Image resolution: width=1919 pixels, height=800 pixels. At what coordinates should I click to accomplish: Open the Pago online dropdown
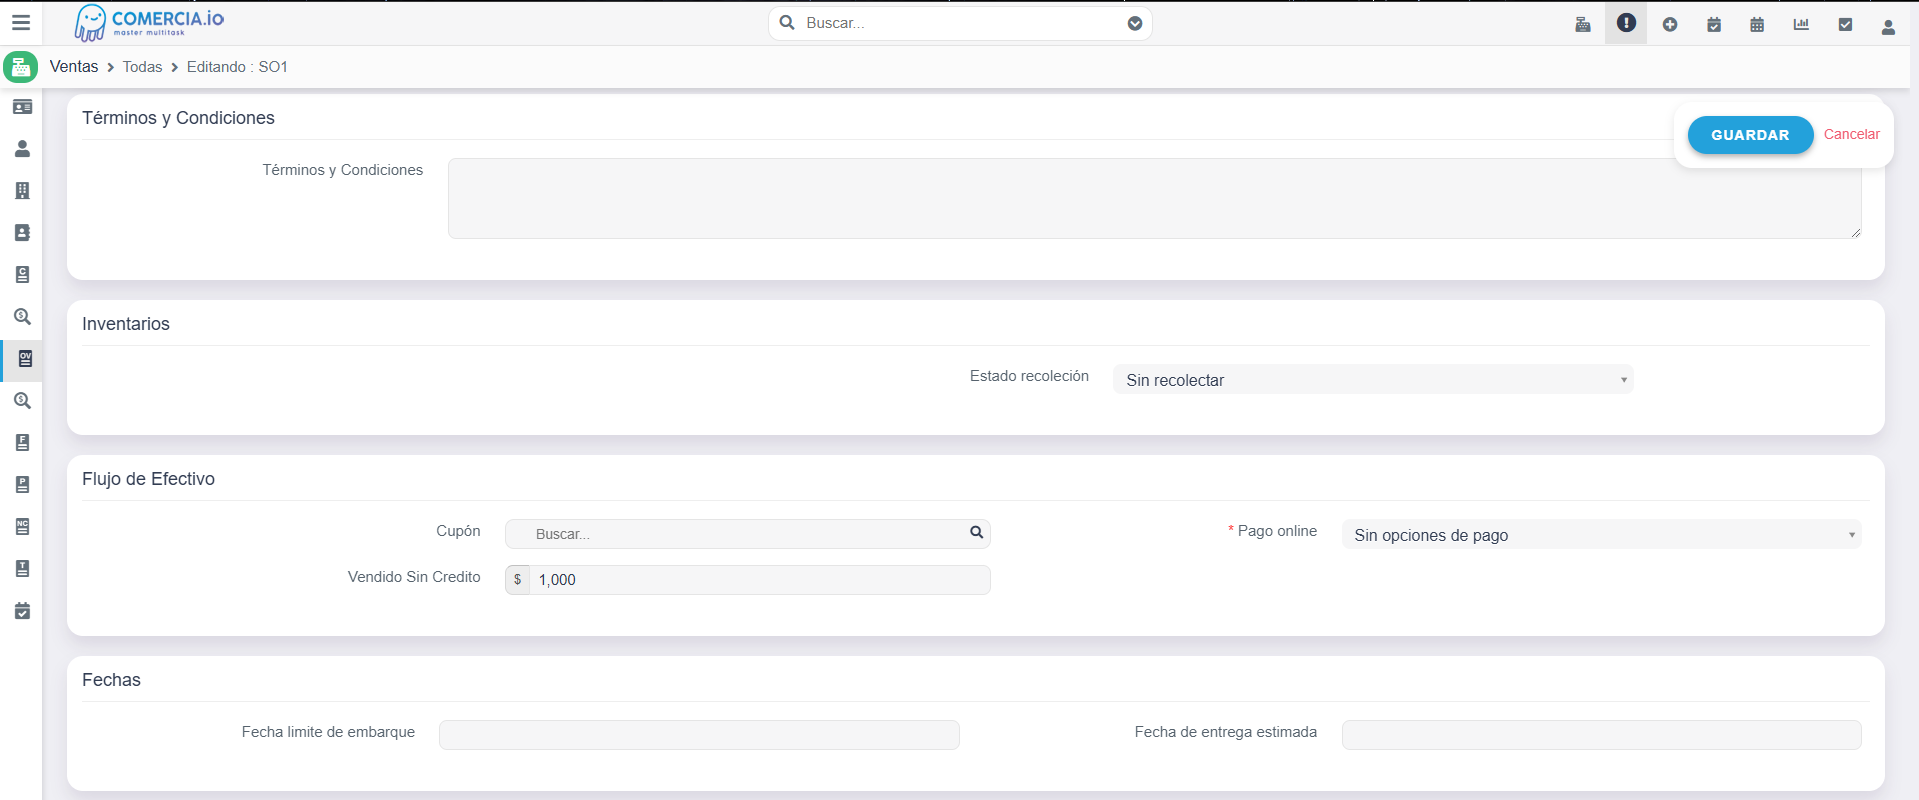pyautogui.click(x=1601, y=535)
